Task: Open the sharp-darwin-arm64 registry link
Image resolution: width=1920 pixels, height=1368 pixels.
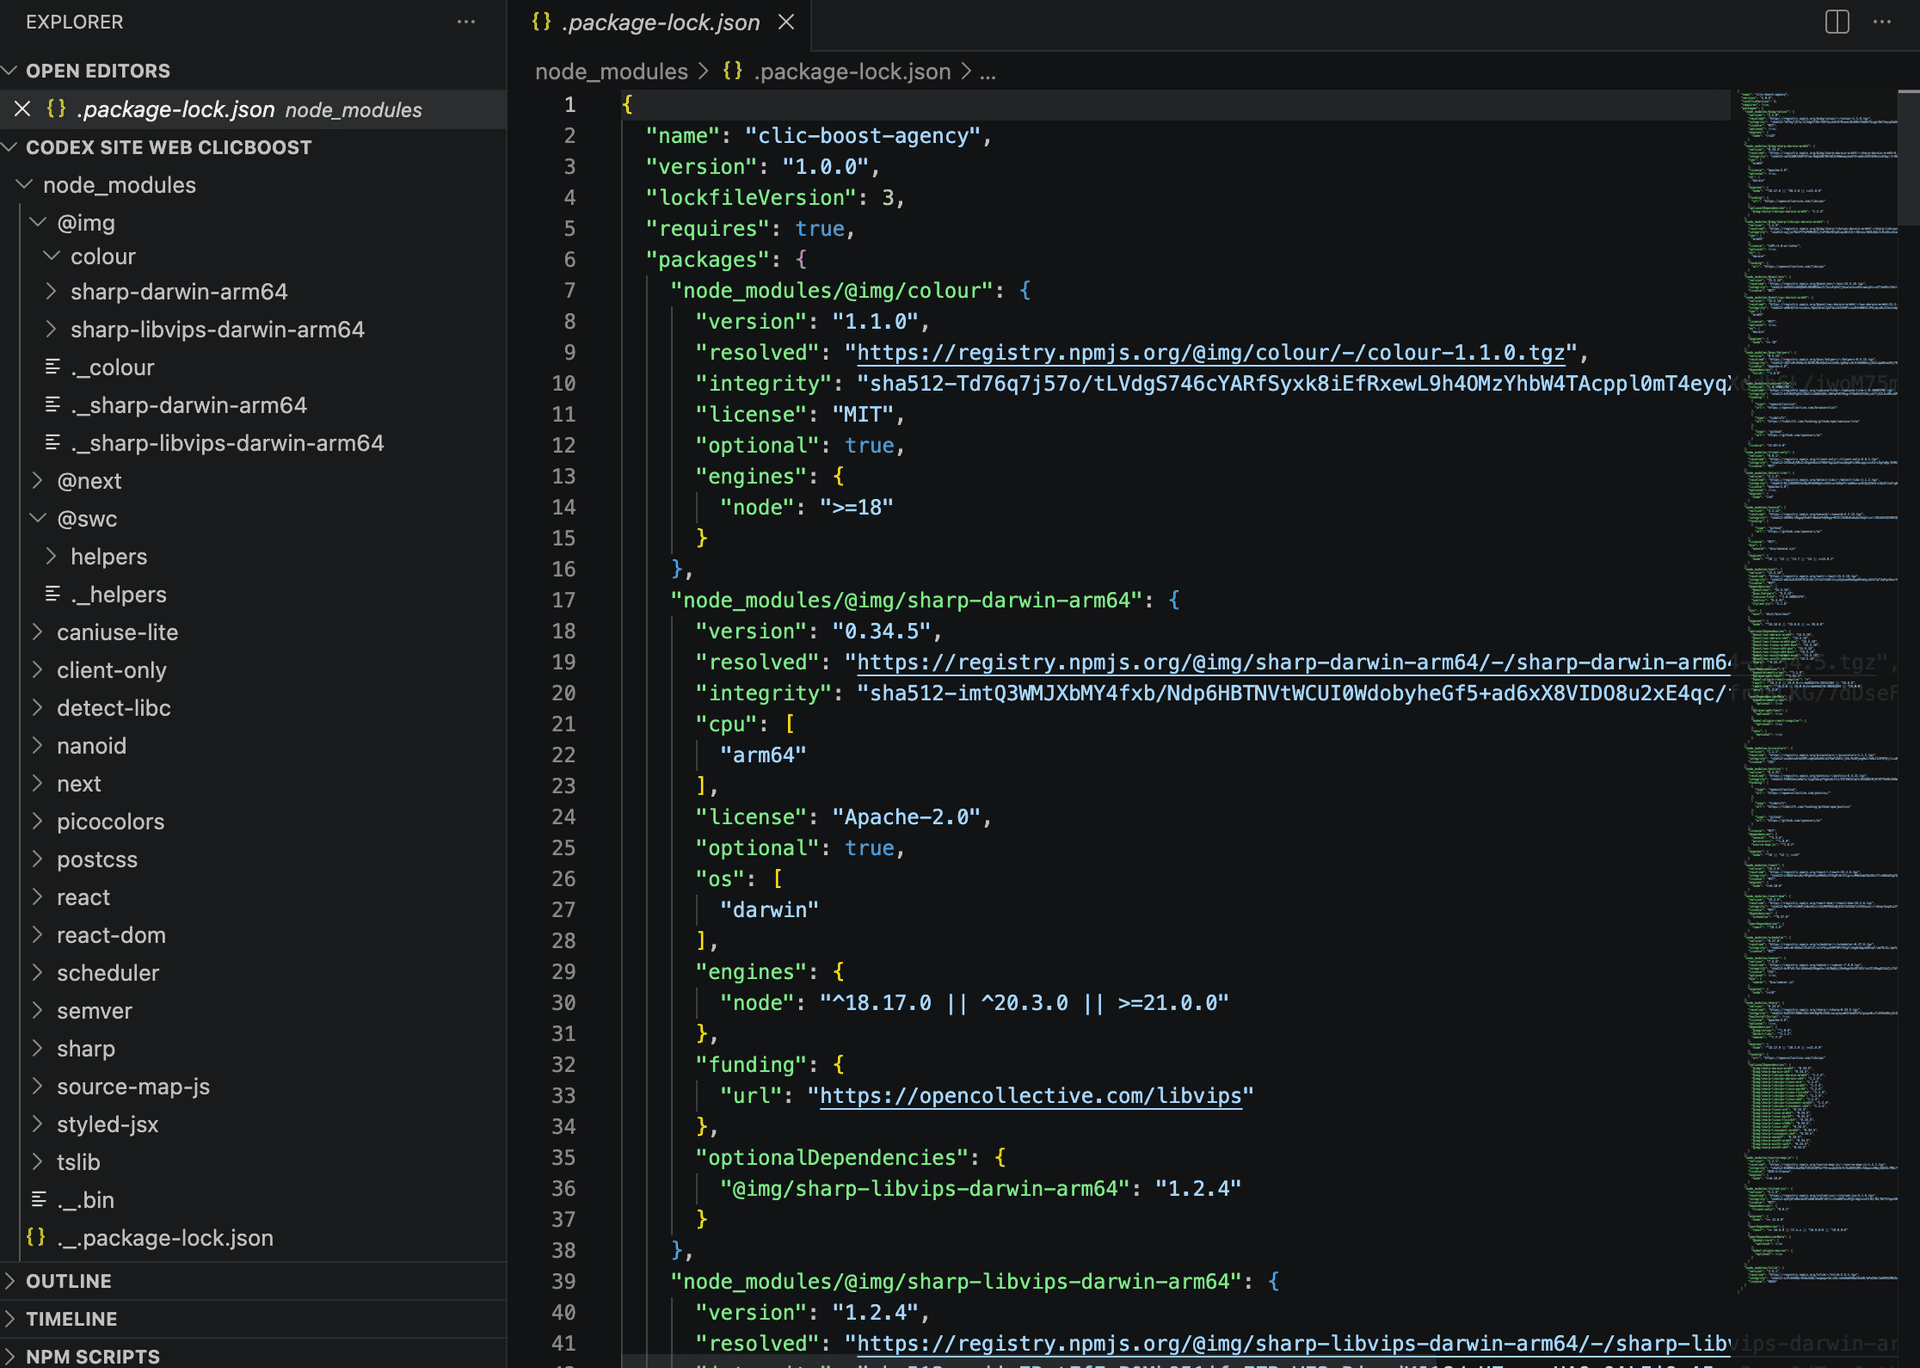Action: [1294, 662]
